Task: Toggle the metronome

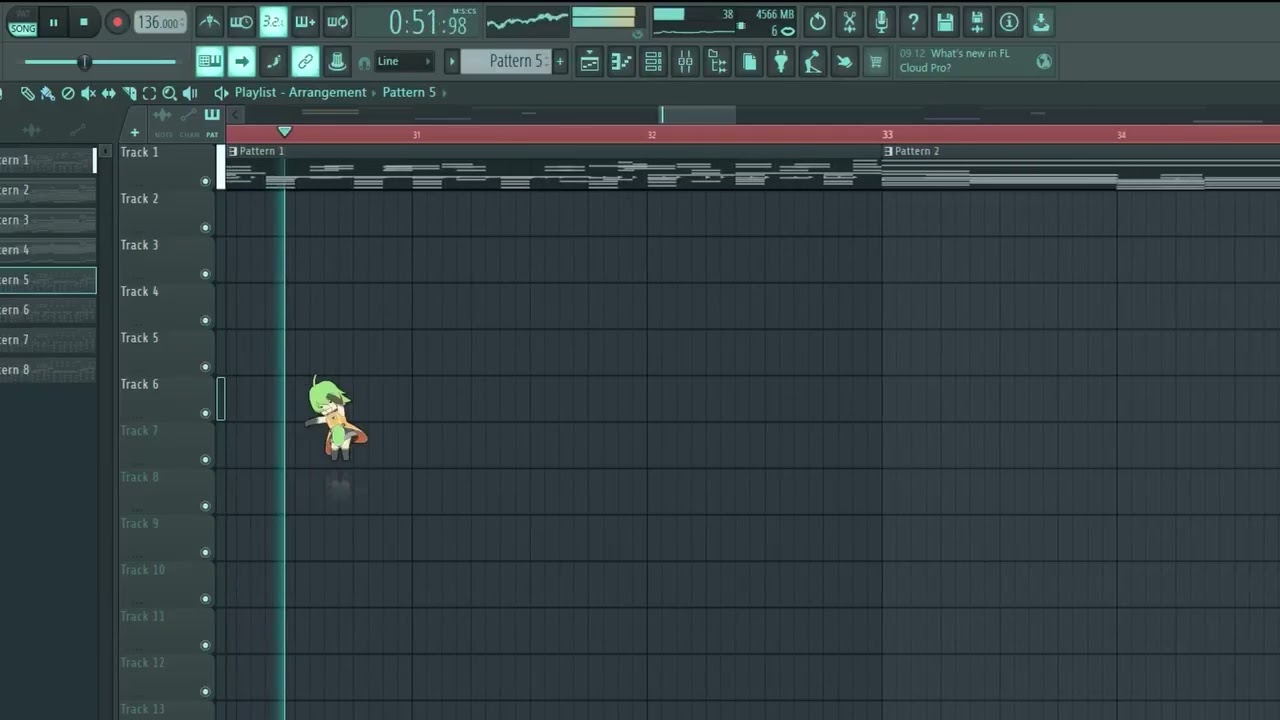Action: (209, 21)
